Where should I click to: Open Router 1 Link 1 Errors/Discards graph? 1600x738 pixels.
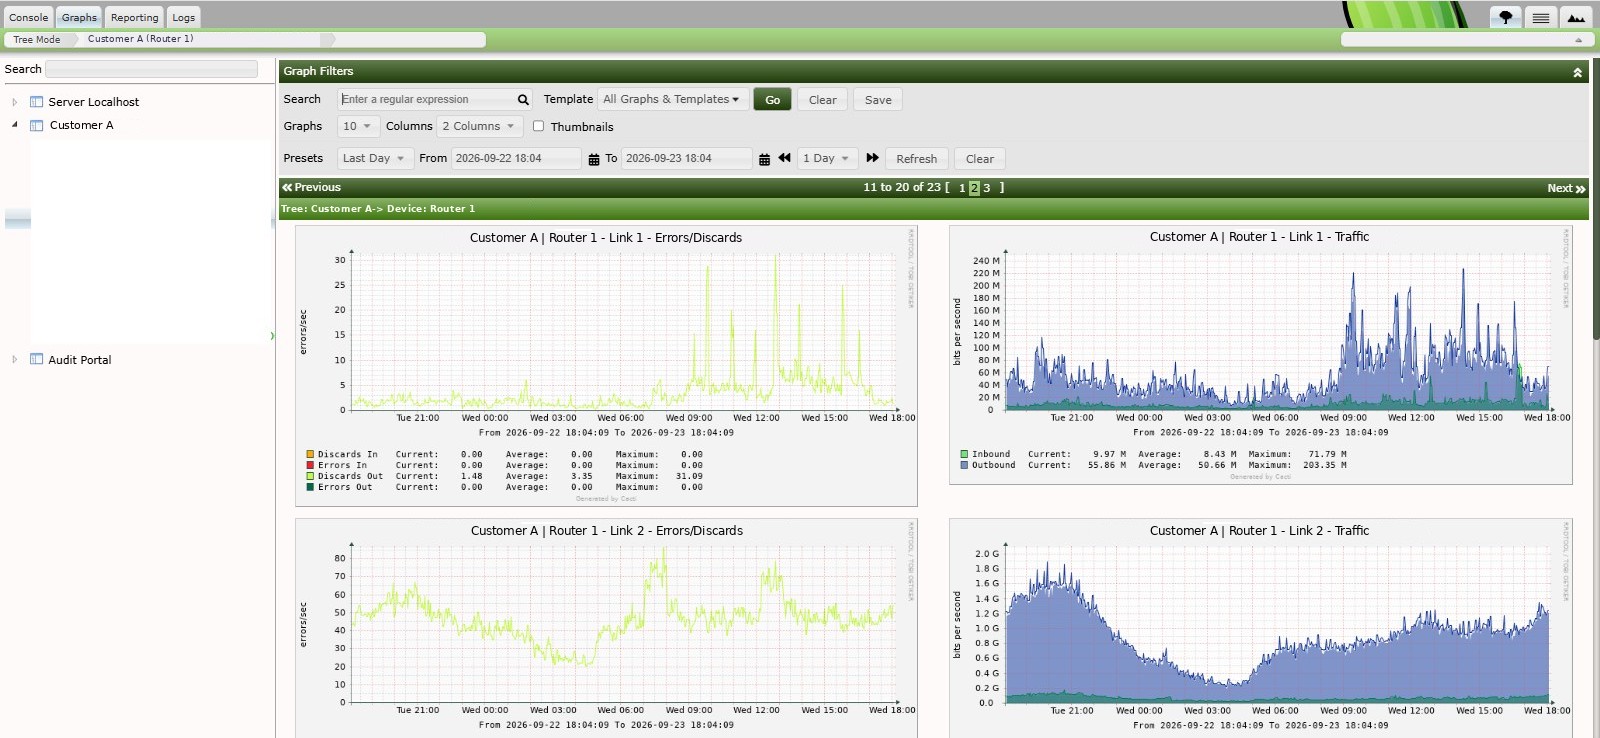pos(606,366)
